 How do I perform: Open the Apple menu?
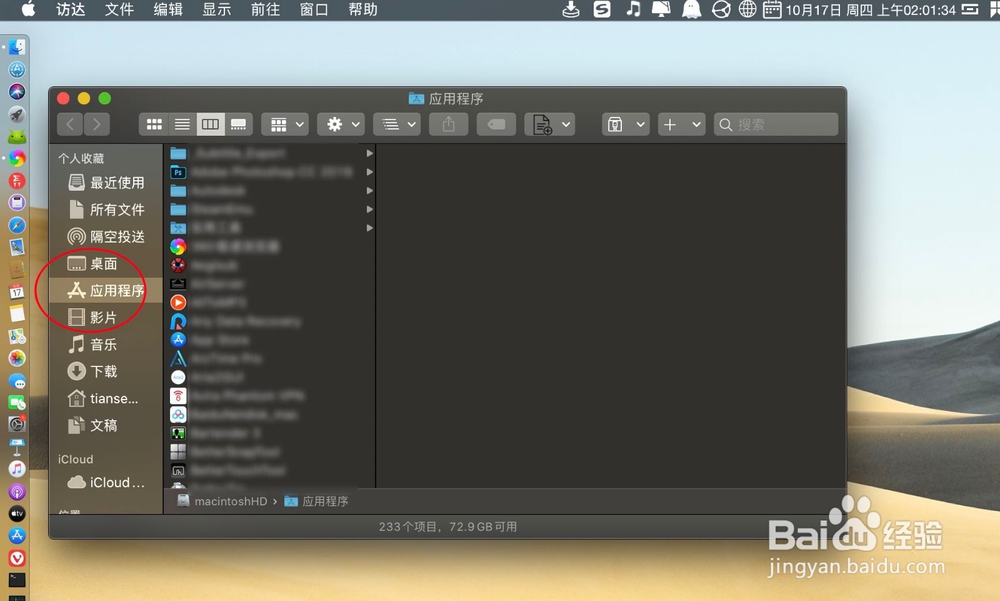[28, 9]
